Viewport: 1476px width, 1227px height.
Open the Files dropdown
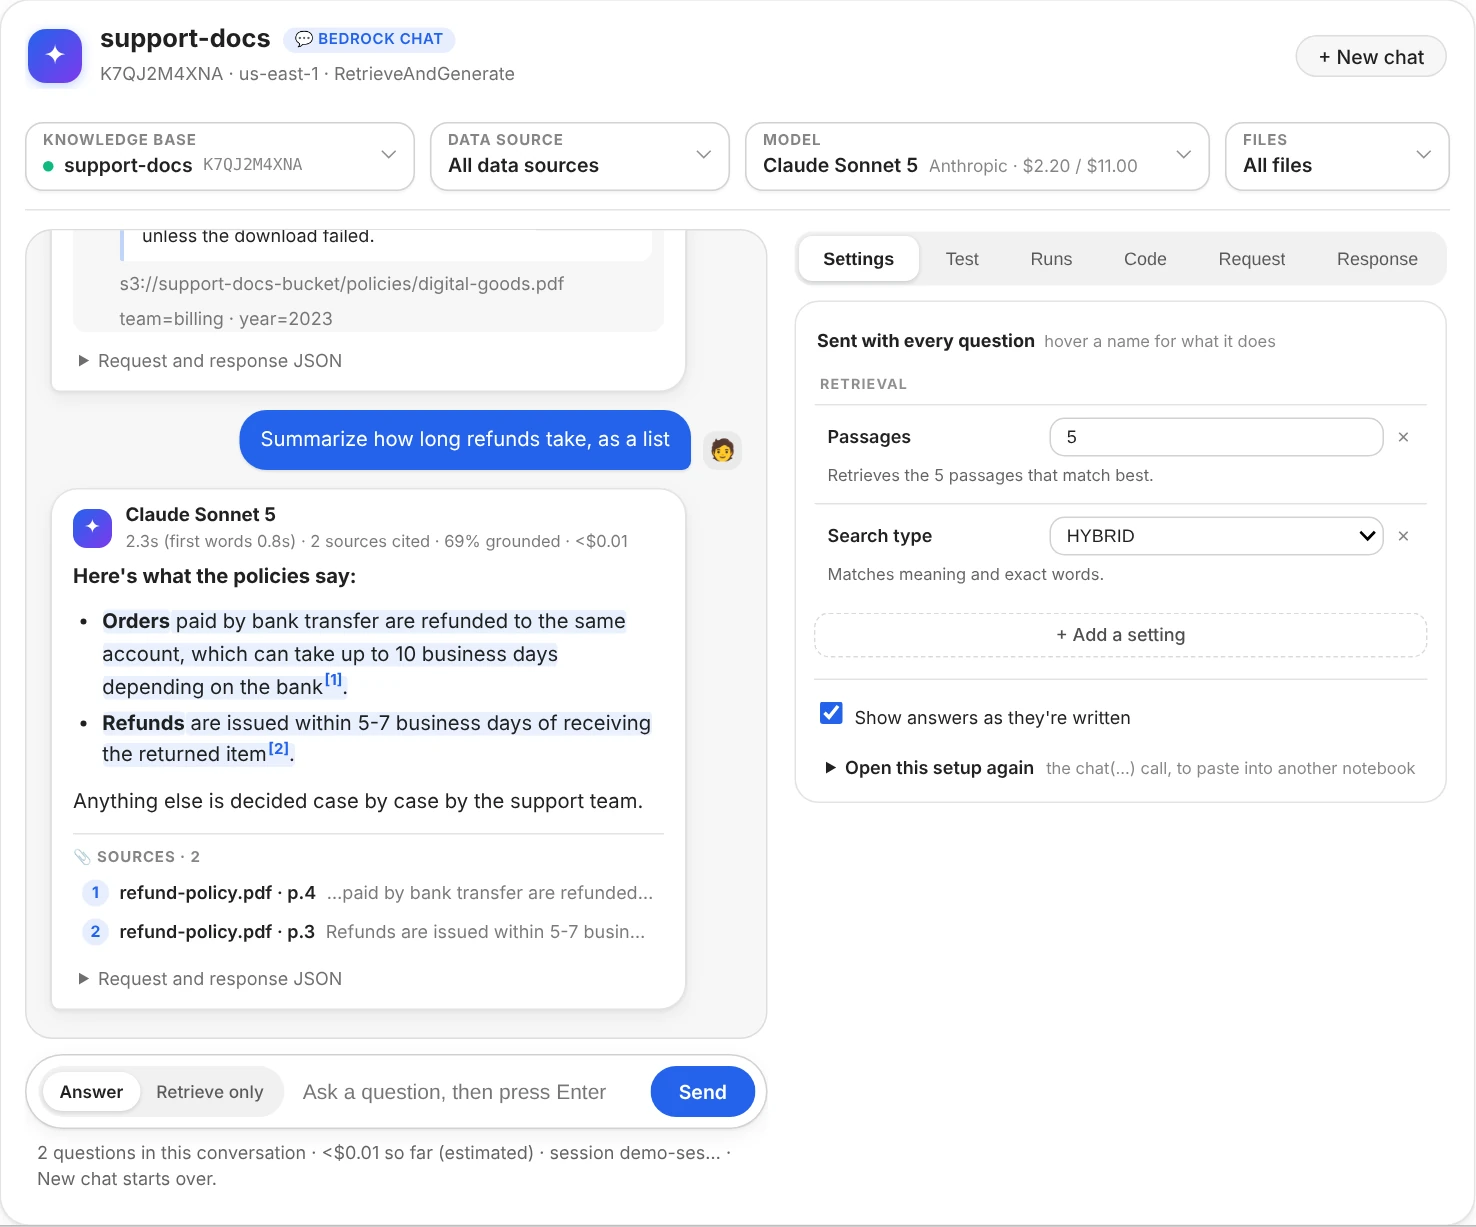[1337, 156]
